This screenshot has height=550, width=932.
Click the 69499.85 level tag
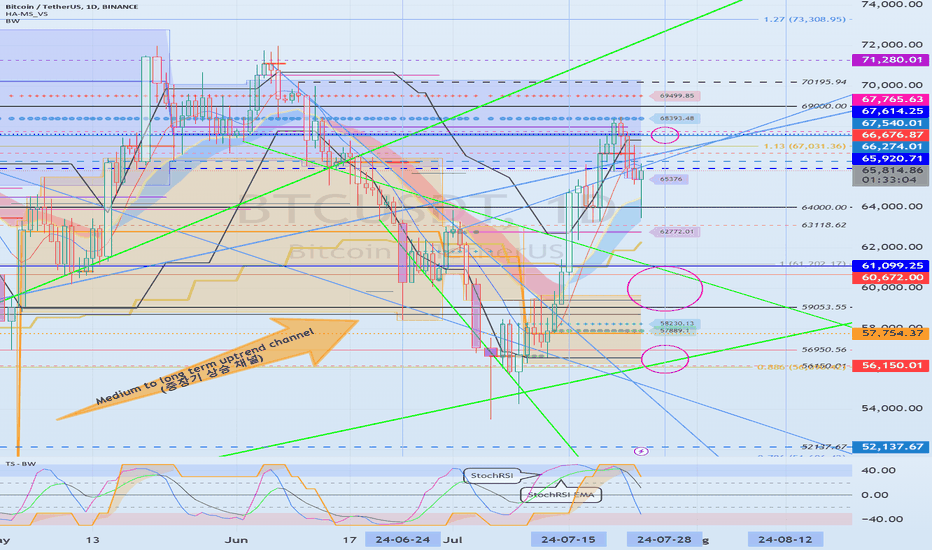676,96
